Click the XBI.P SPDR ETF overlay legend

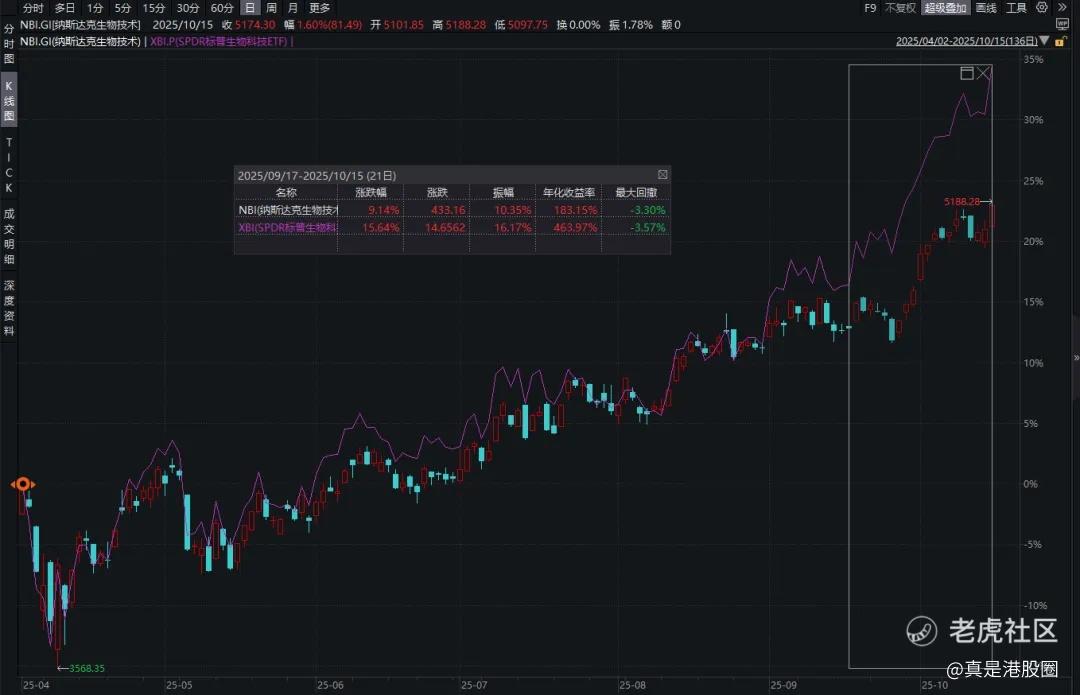click(219, 41)
